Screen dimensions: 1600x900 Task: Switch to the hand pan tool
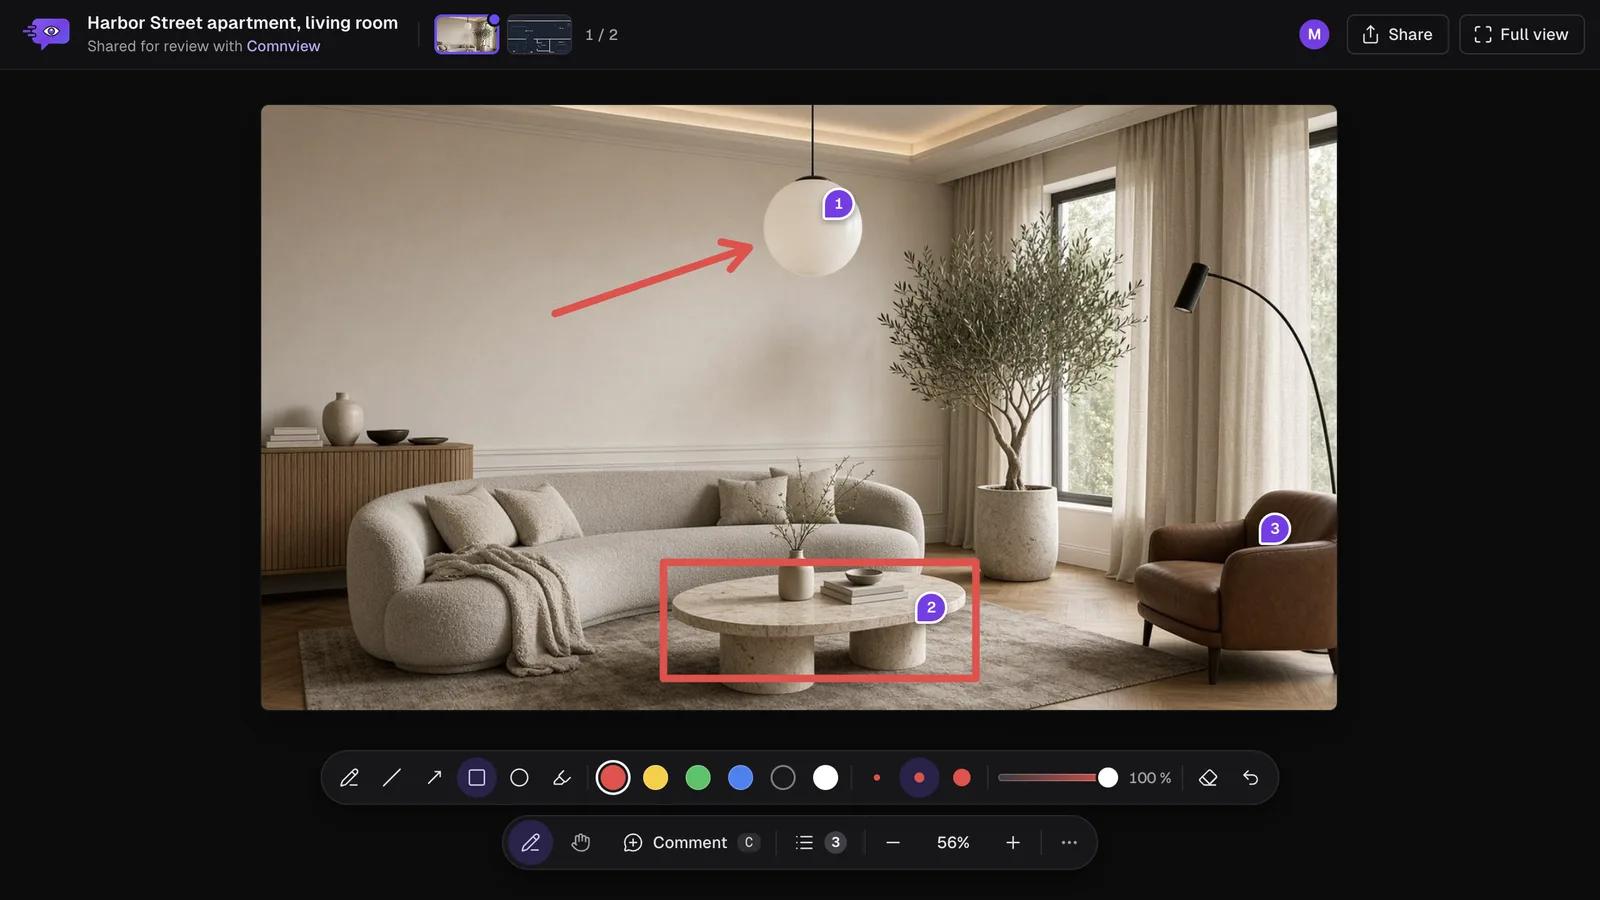click(581, 843)
